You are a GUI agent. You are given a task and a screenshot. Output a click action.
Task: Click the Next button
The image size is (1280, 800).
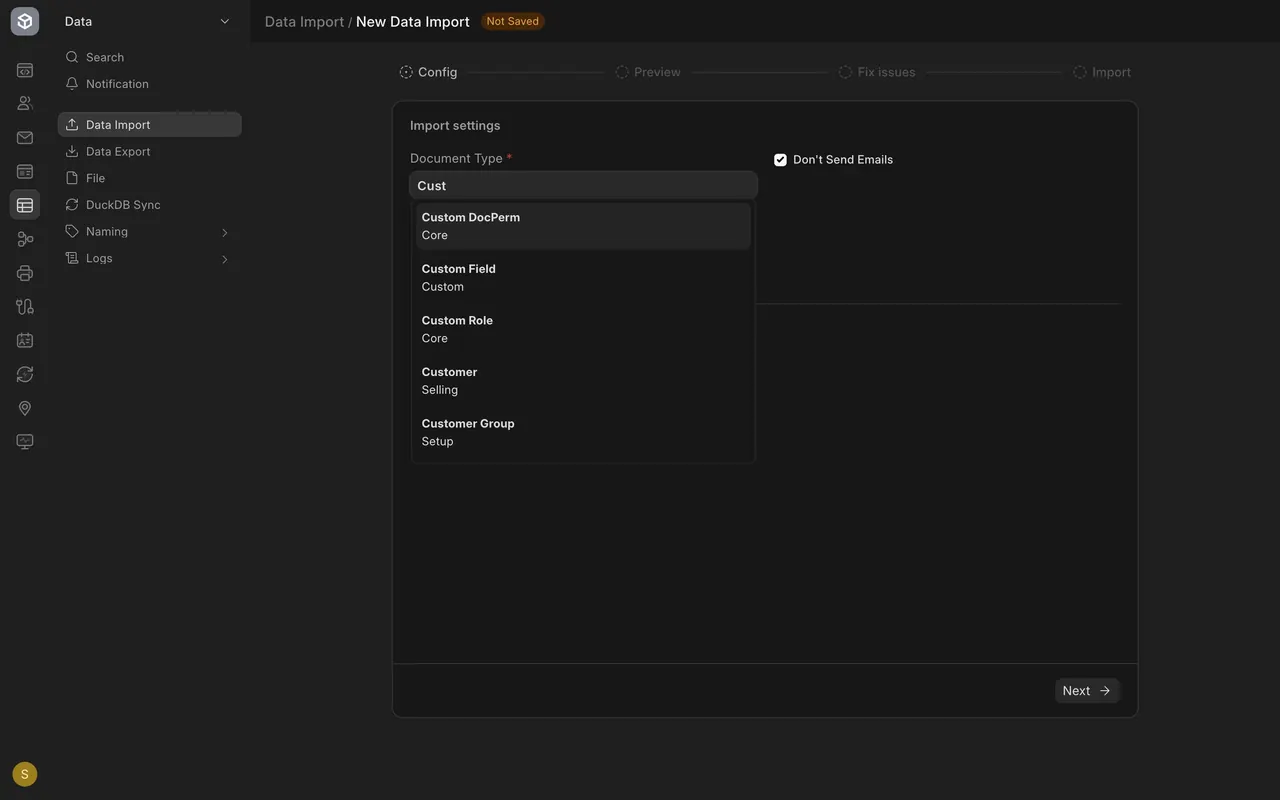click(1087, 690)
